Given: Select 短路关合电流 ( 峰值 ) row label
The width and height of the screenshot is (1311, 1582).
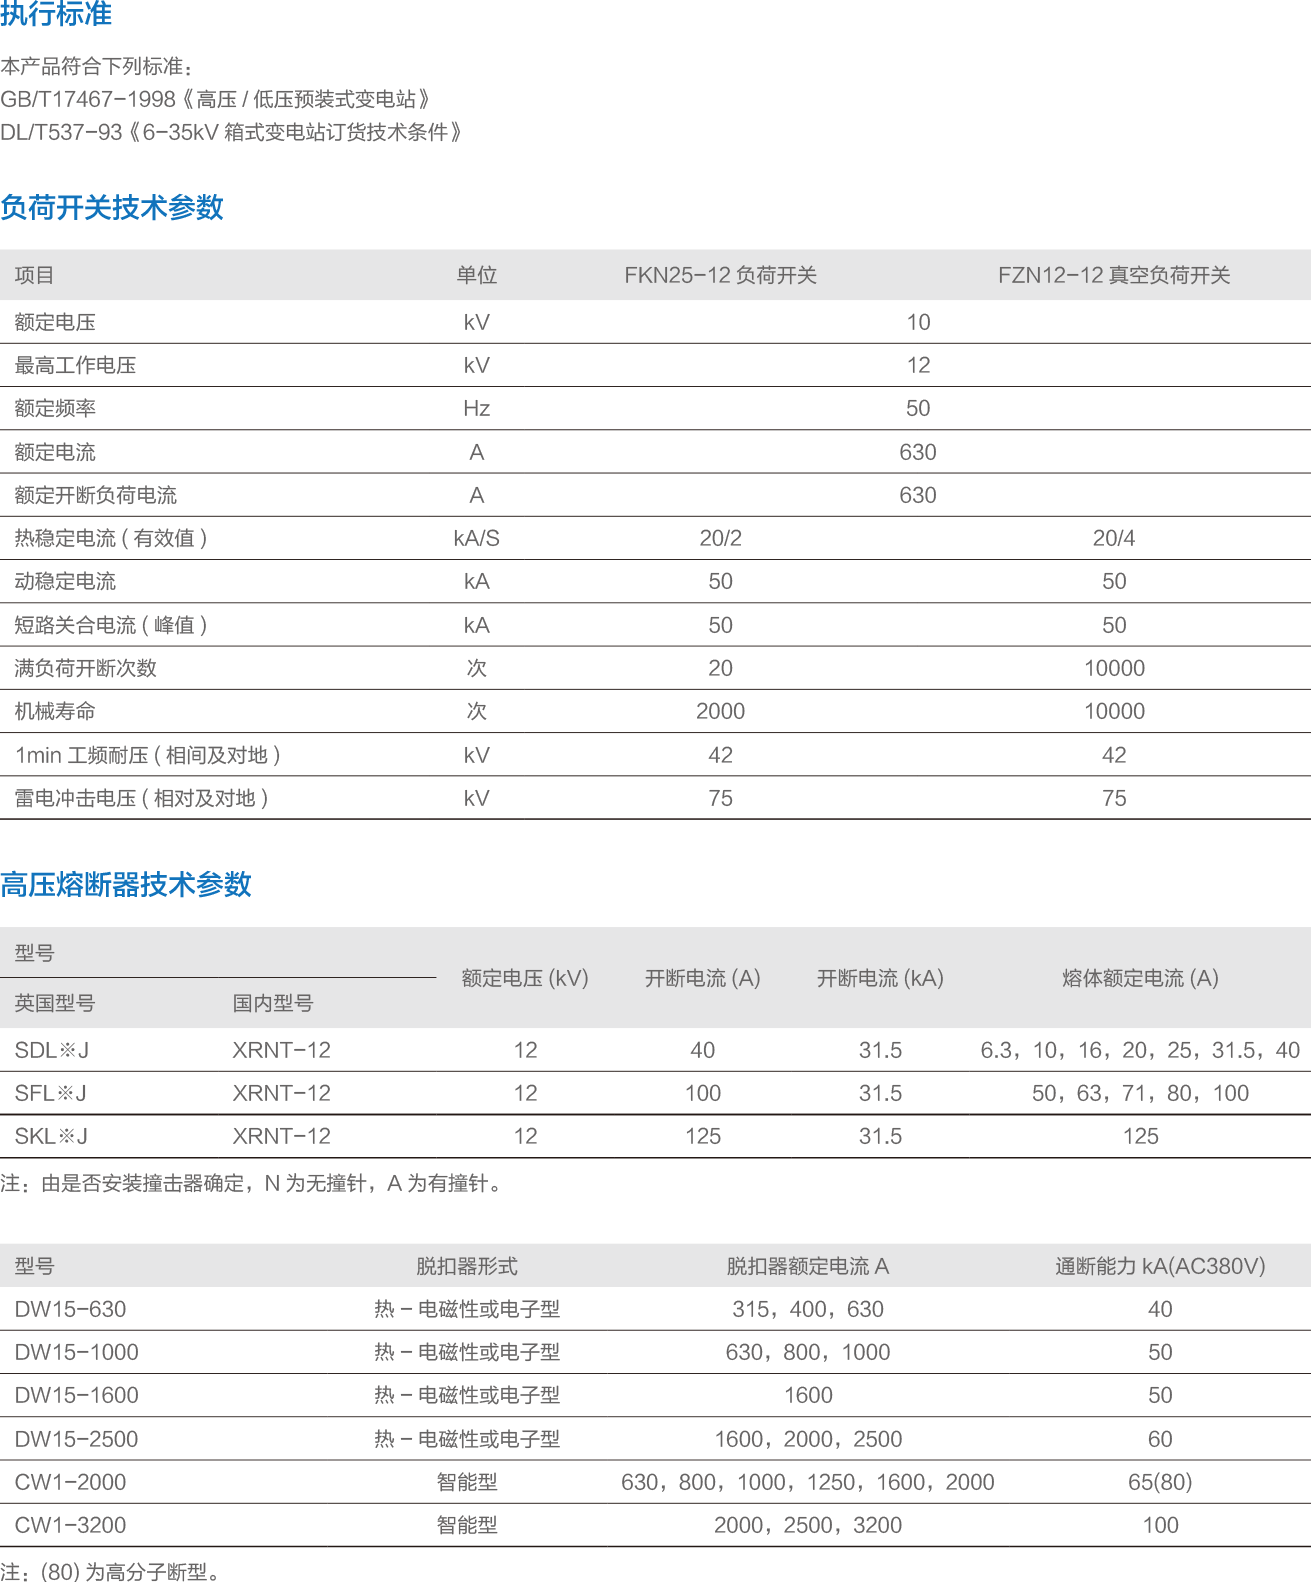Looking at the screenshot, I should coord(111,625).
